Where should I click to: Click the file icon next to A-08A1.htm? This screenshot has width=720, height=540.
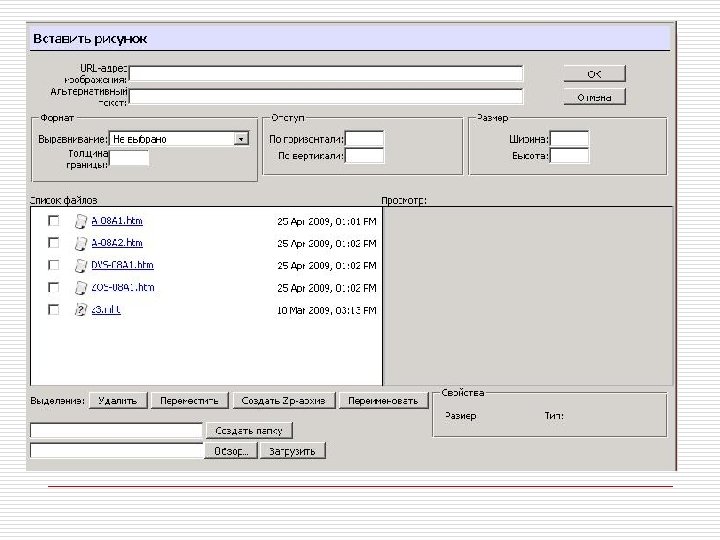pos(81,221)
